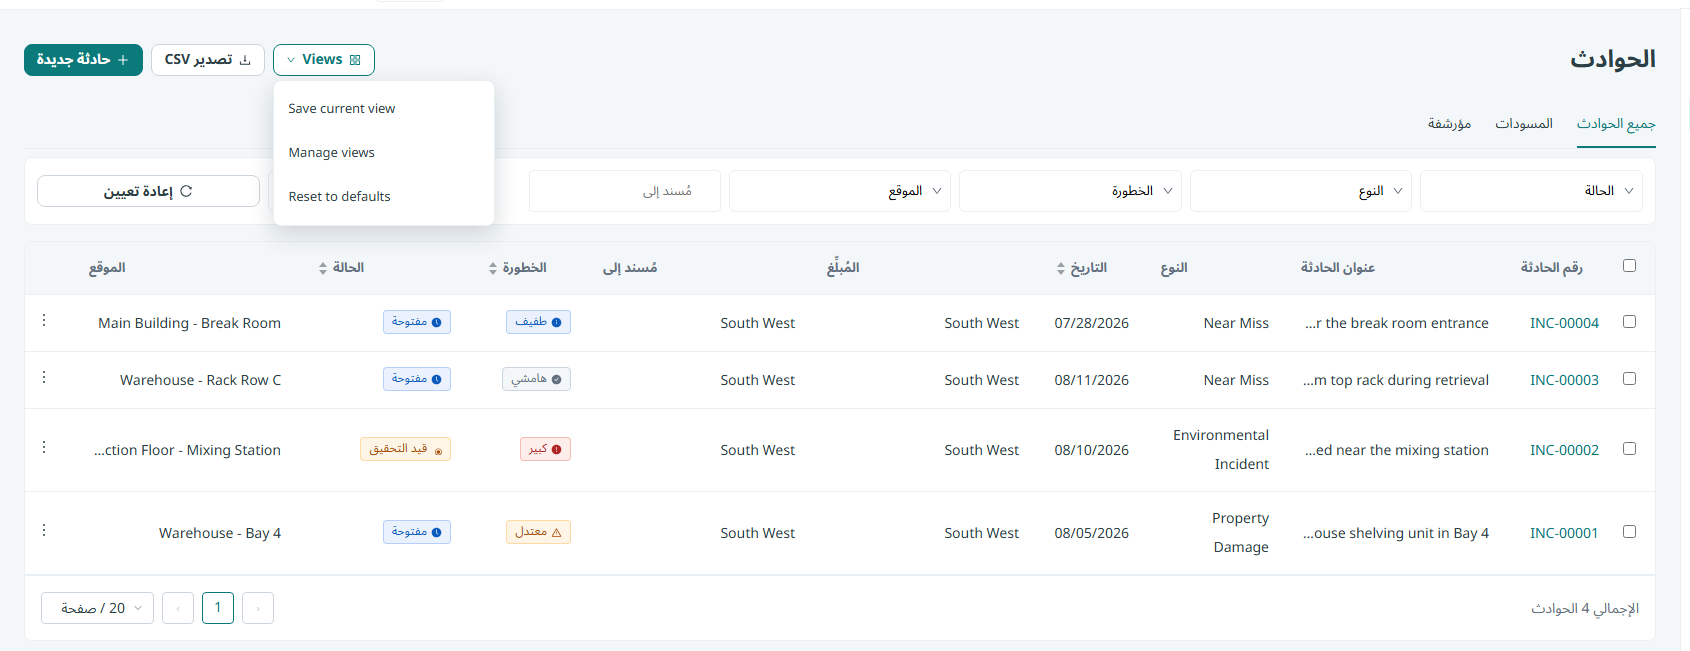Select Reset to defaults menu option
1690x651 pixels.
tap(384, 197)
